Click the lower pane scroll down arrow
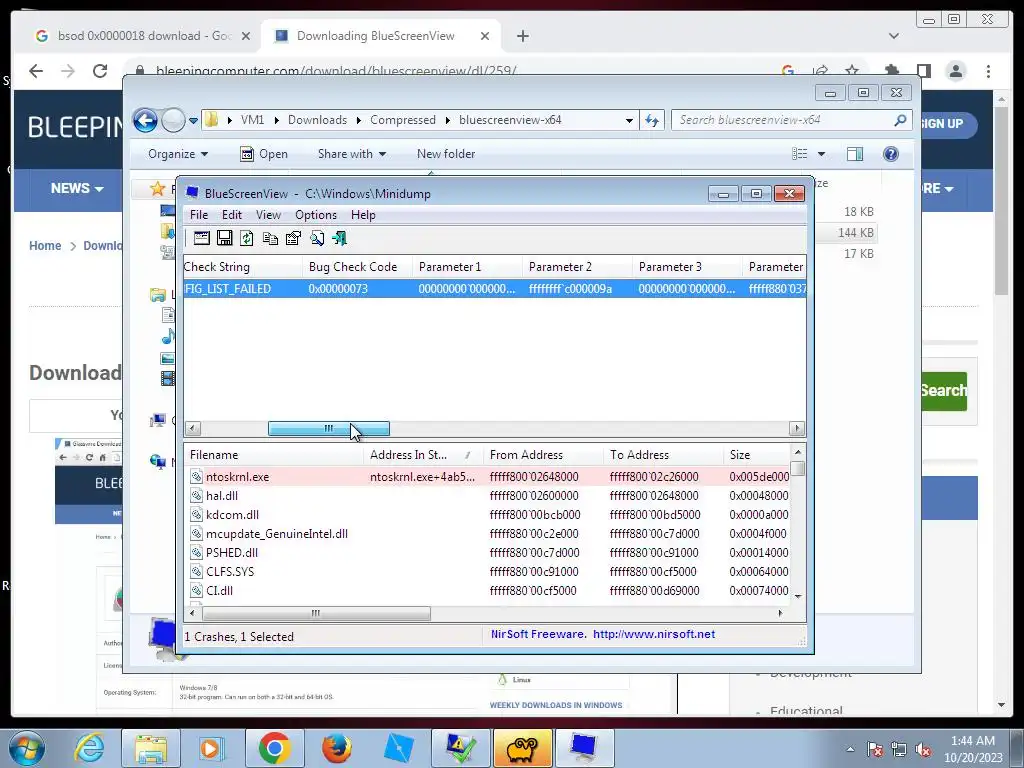The width and height of the screenshot is (1024, 768). [798, 596]
